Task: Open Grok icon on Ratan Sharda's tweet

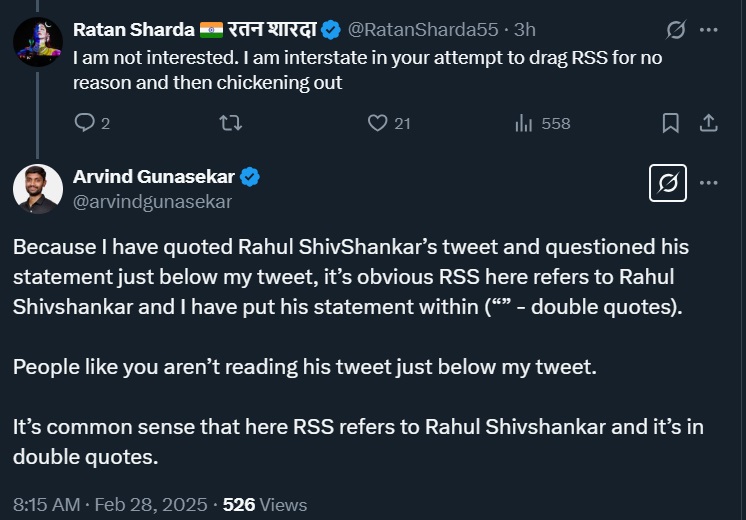Action: 676,30
